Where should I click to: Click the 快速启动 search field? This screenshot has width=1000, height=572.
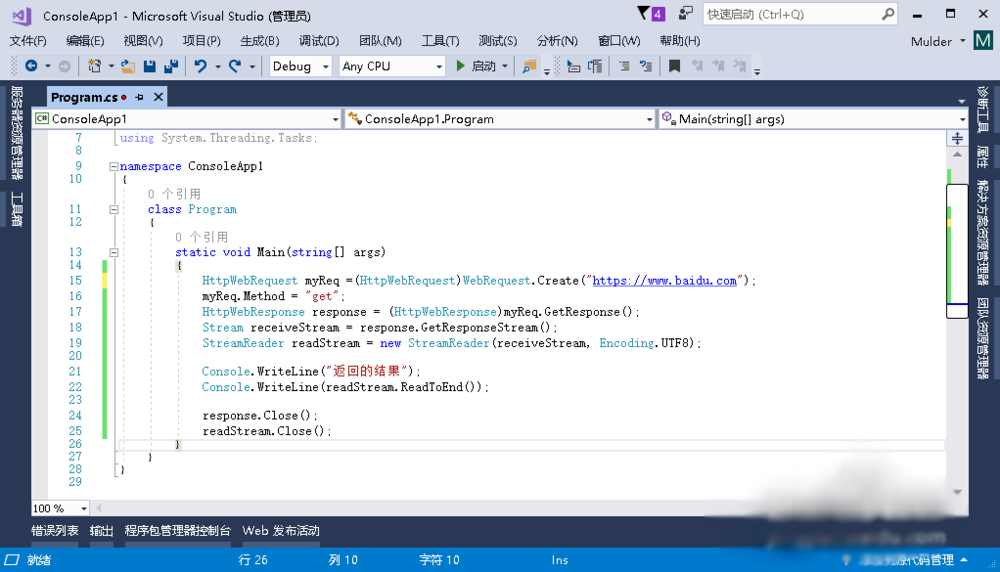click(790, 14)
